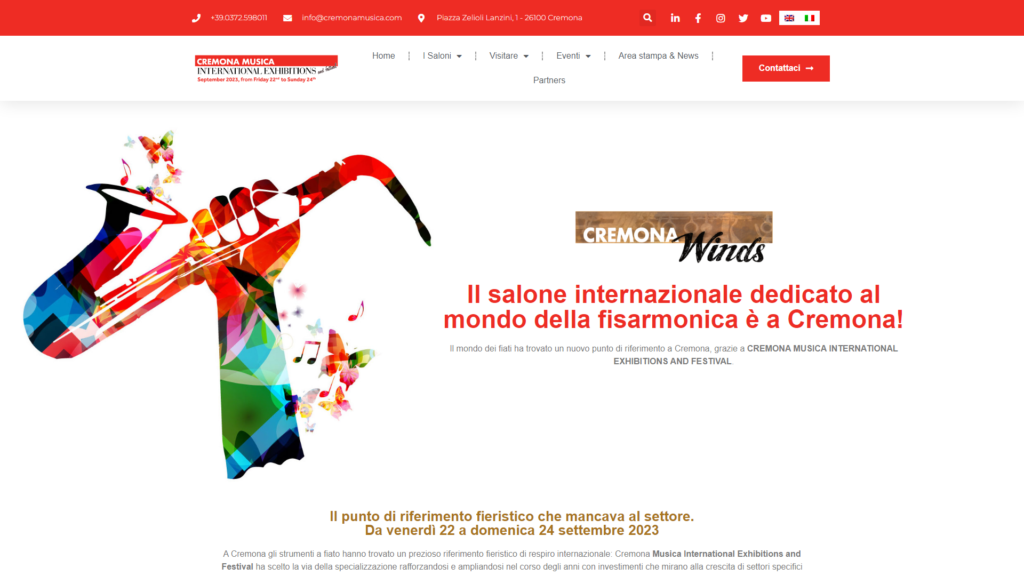Screen dimensions: 1024x576
Task: Click date line 'Da venerdì 22 a domenica 24 settembre 2023'
Action: coord(511,530)
